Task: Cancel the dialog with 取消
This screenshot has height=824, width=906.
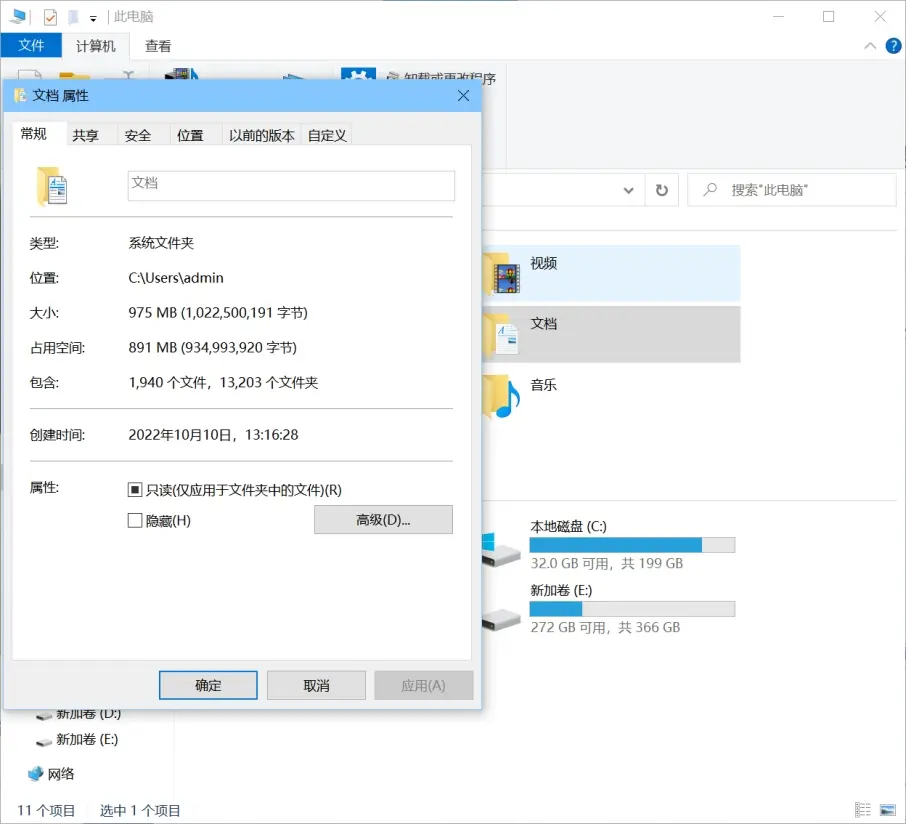Action: pos(316,685)
